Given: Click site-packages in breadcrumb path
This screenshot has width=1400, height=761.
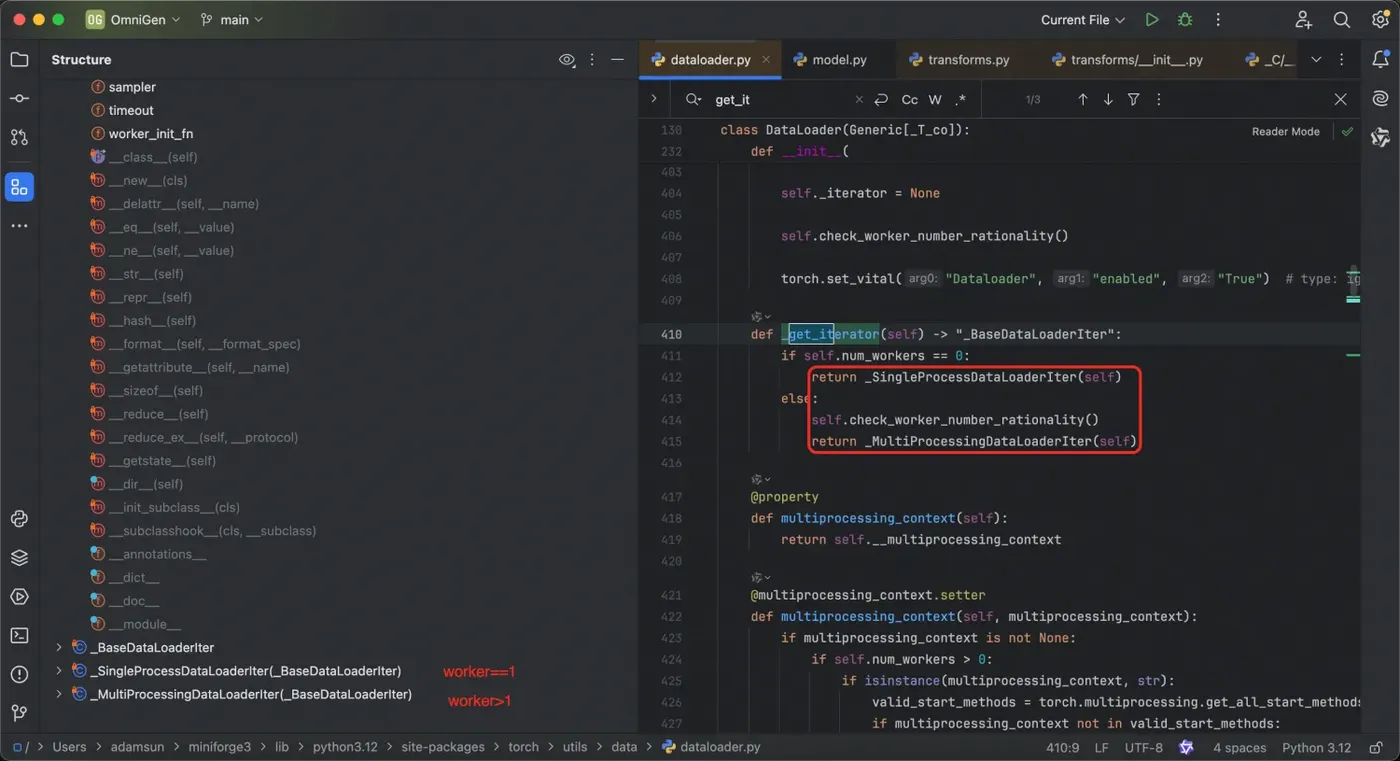Looking at the screenshot, I should [442, 747].
